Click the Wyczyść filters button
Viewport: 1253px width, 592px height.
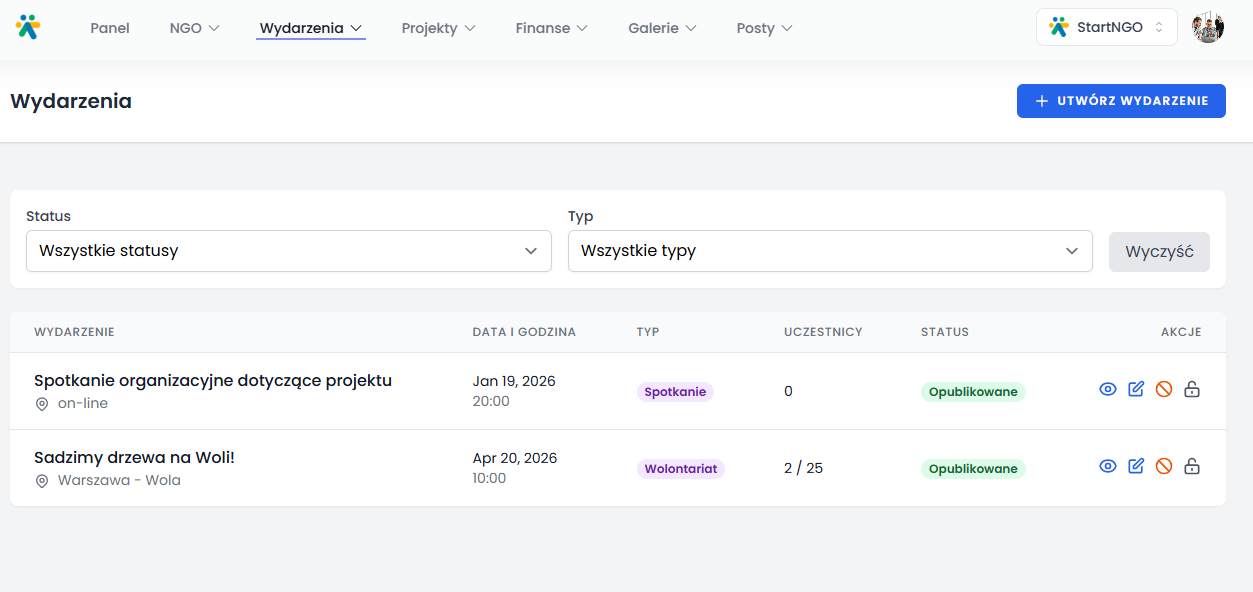pyautogui.click(x=1159, y=252)
